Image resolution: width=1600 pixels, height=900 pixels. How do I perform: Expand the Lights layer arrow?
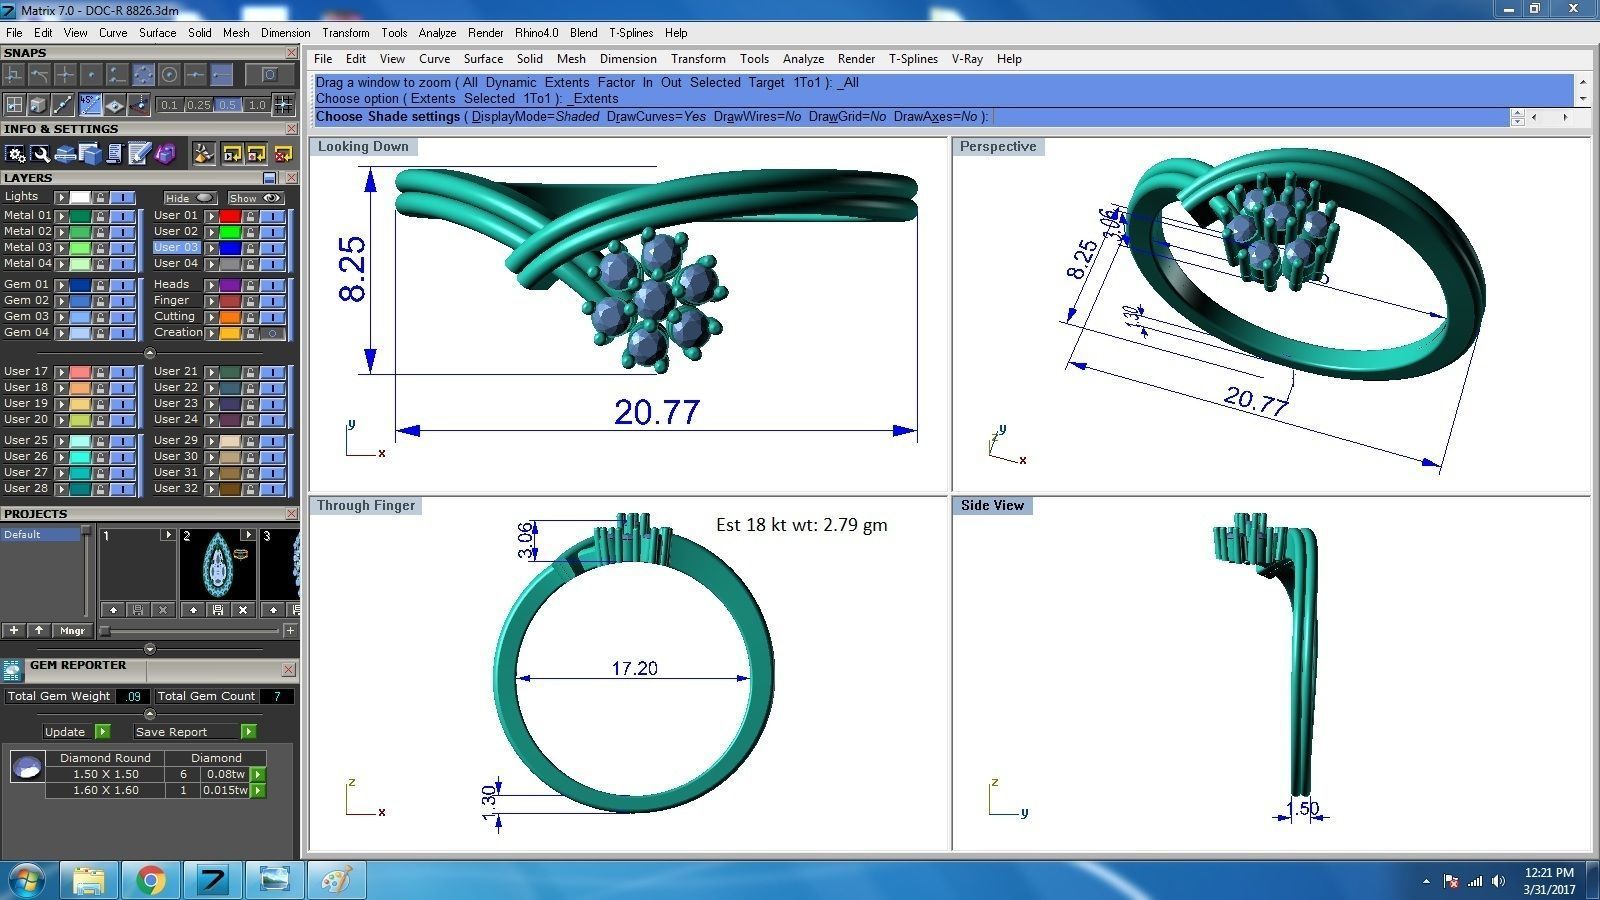(x=61, y=197)
